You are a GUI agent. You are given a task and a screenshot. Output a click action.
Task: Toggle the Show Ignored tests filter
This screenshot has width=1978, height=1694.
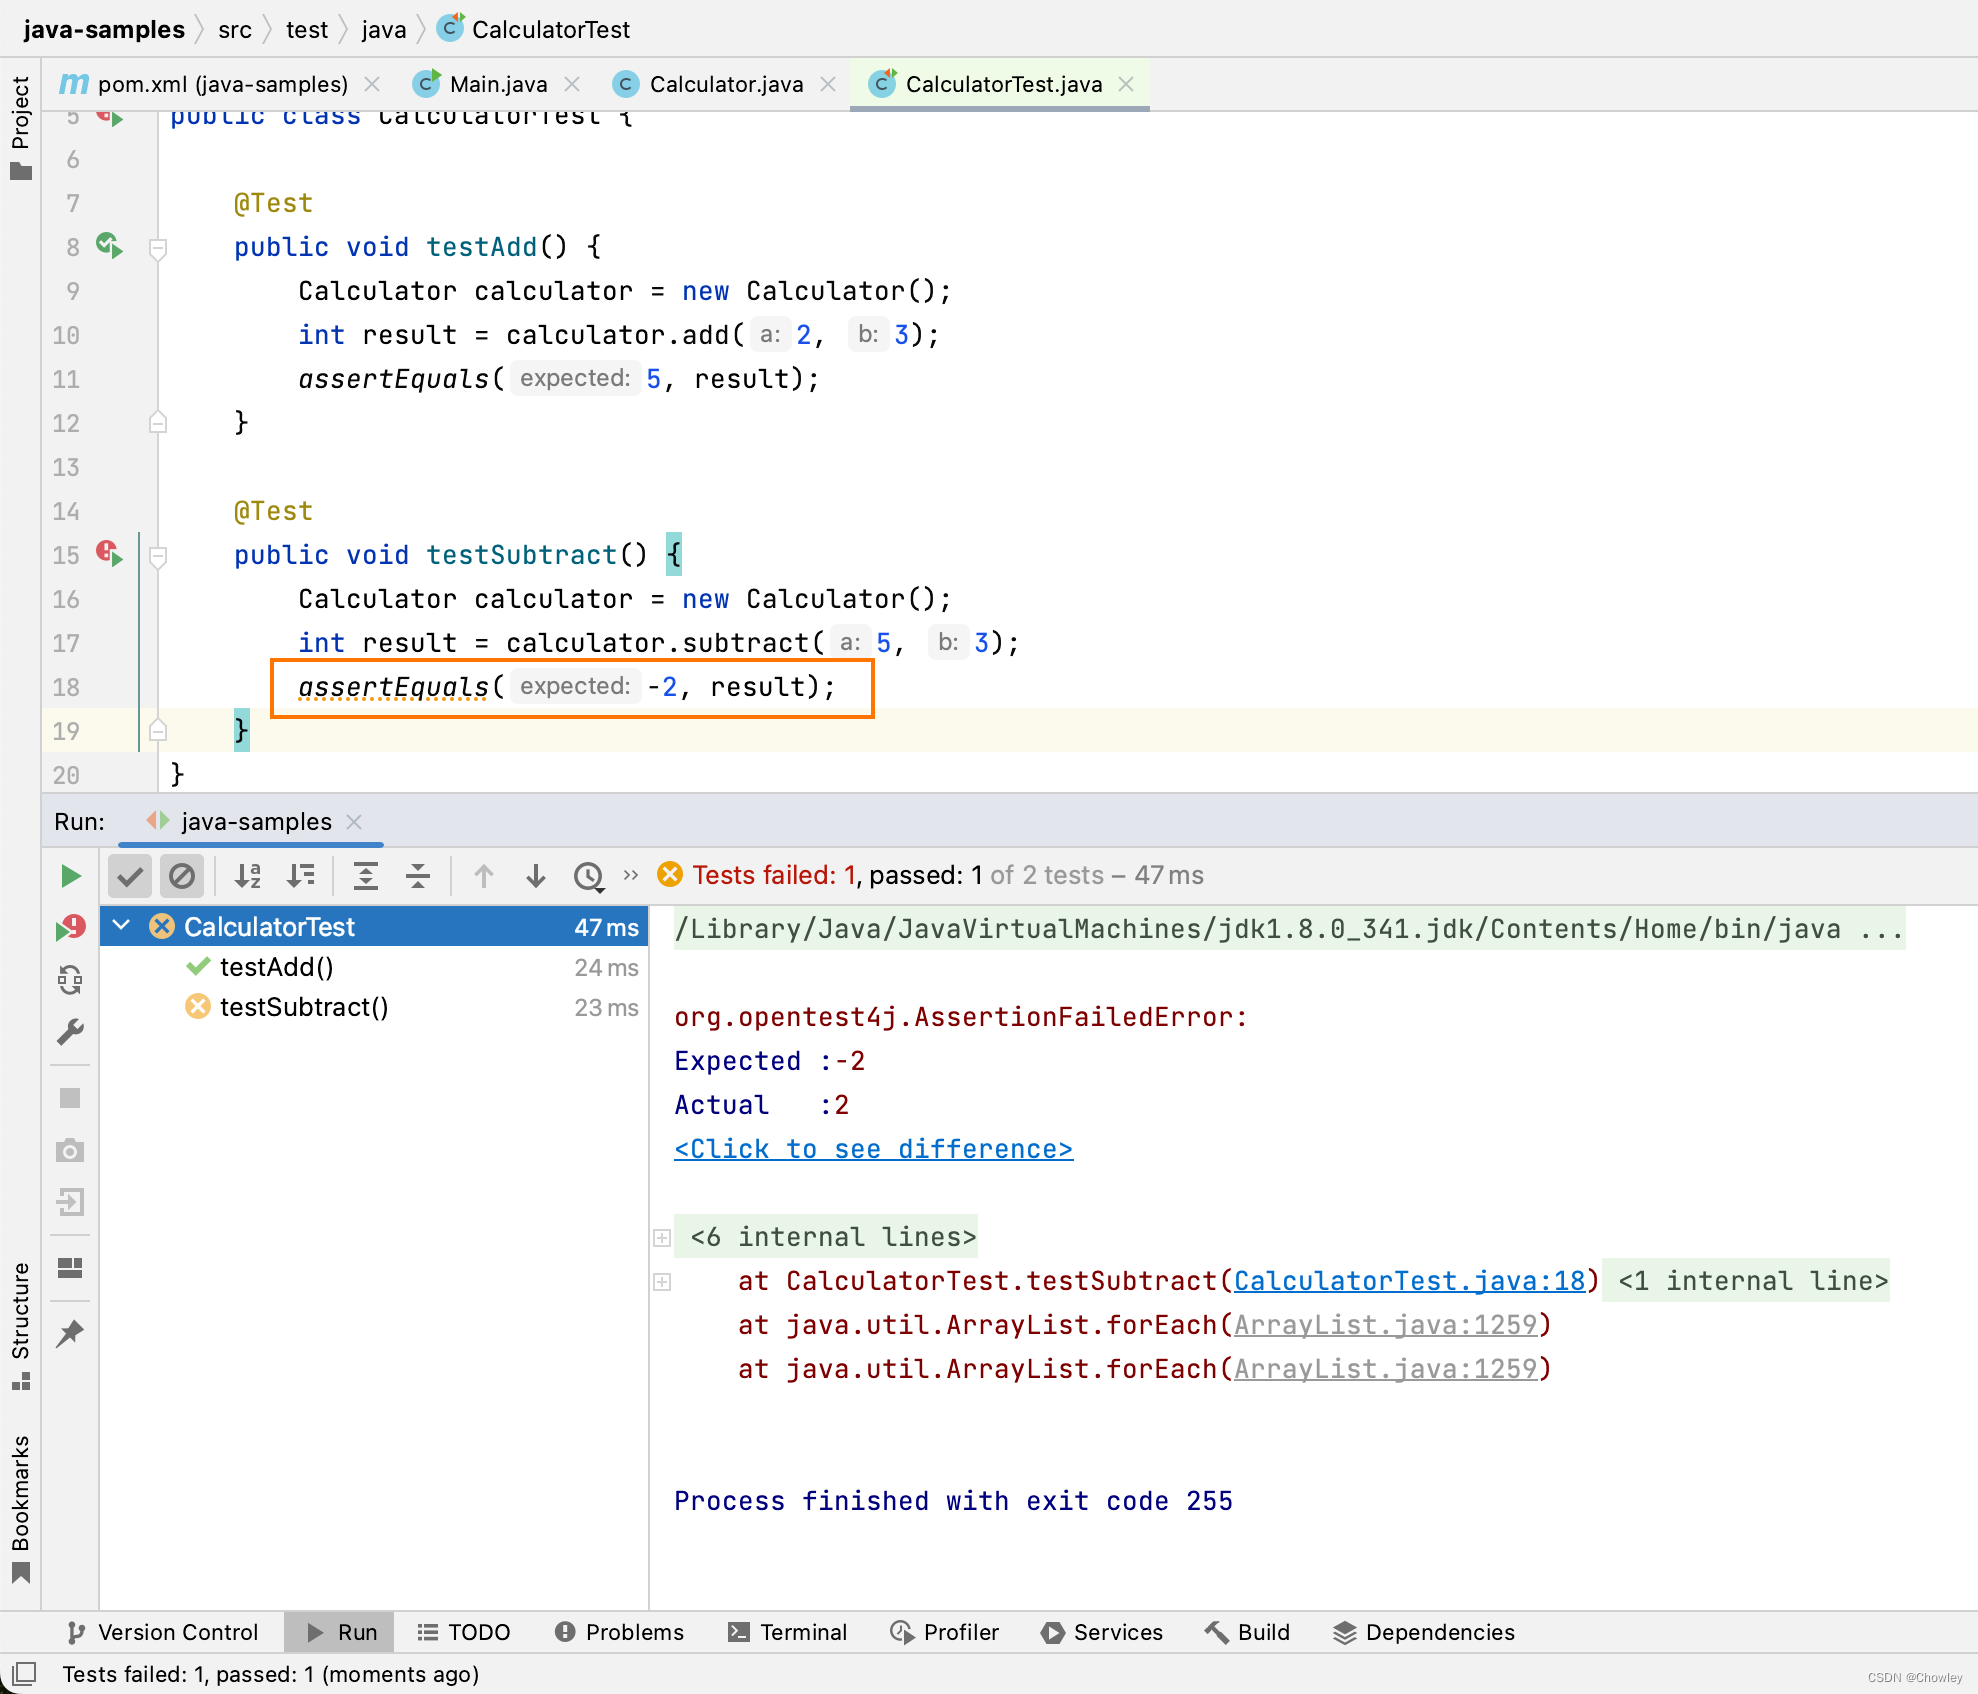(182, 875)
